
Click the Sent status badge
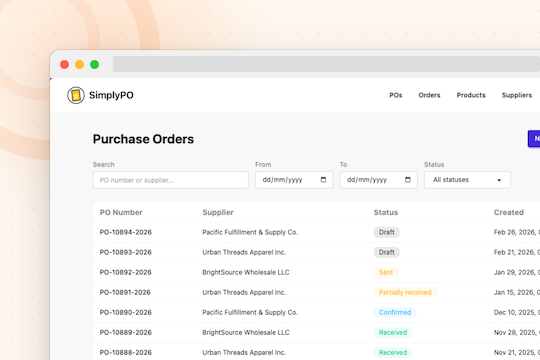tap(386, 272)
